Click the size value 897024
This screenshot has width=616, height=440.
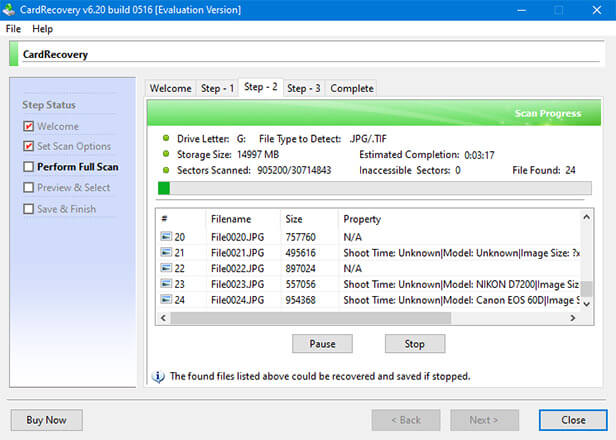click(x=301, y=269)
